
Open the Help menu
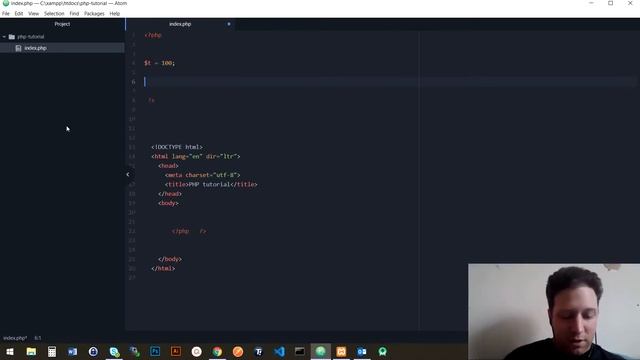pos(115,13)
